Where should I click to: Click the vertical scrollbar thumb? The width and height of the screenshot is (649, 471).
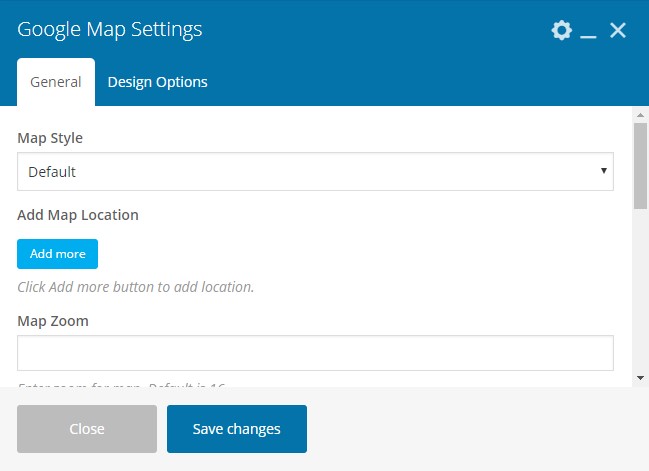tap(640, 165)
